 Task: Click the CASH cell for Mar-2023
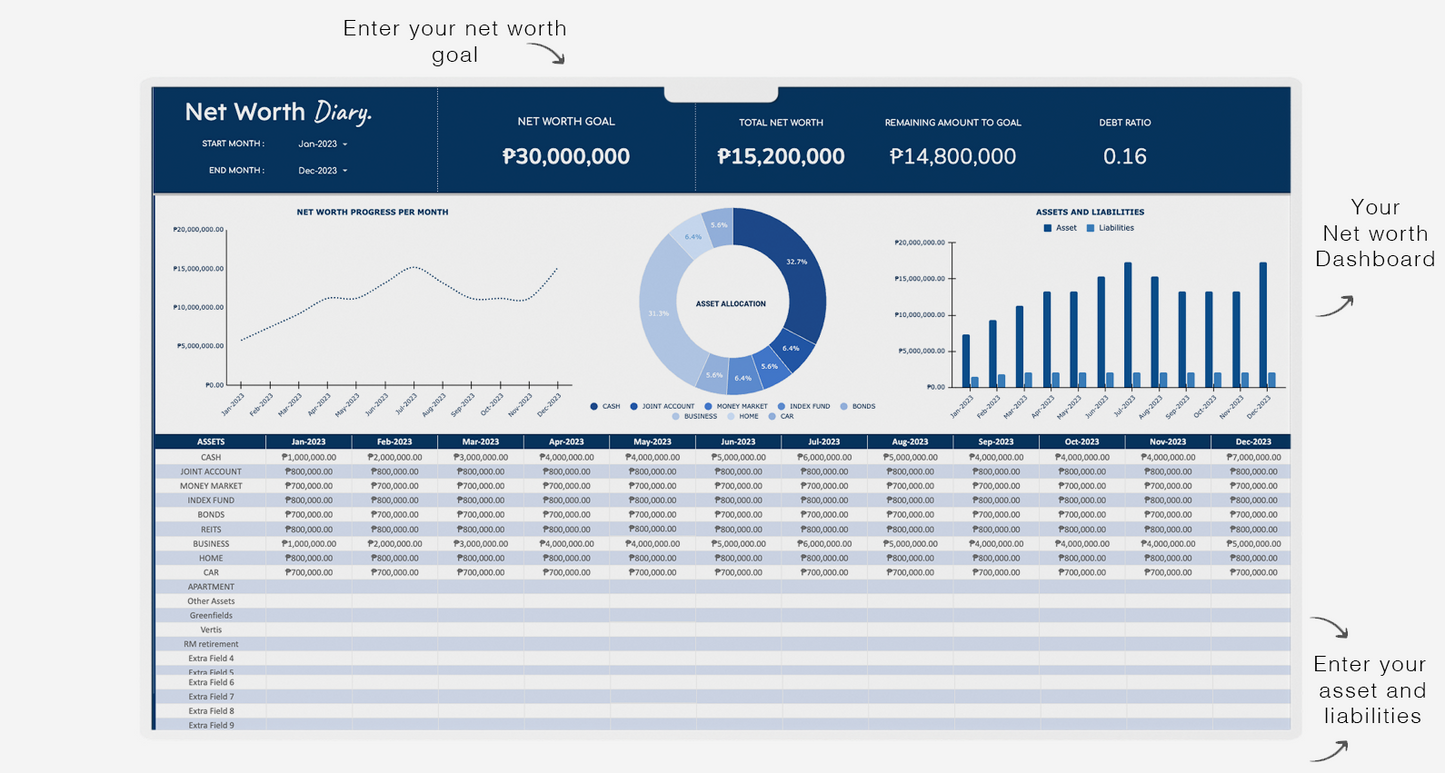(x=481, y=457)
